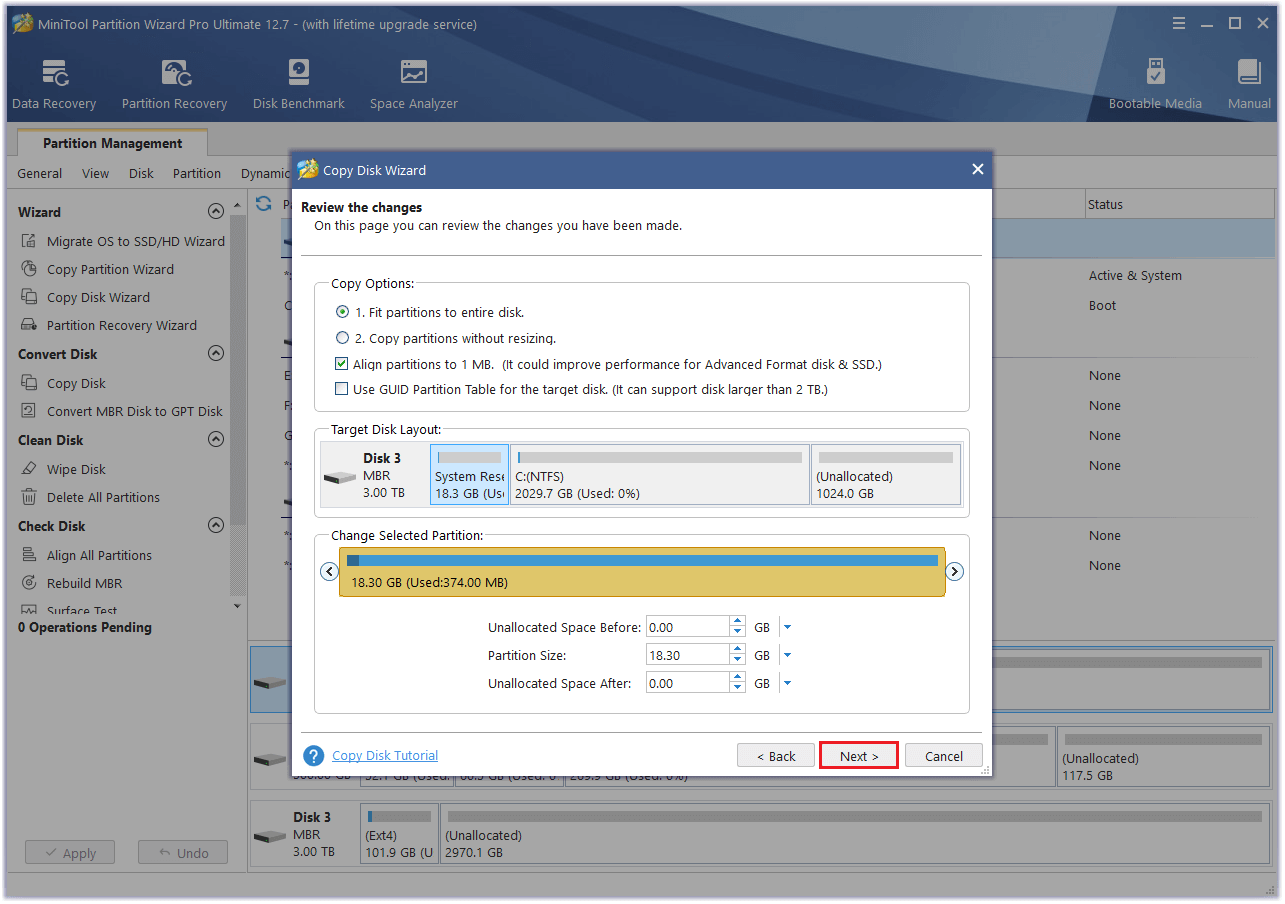Click Unallocated Space After input field
Image resolution: width=1285 pixels, height=904 pixels.
point(688,684)
